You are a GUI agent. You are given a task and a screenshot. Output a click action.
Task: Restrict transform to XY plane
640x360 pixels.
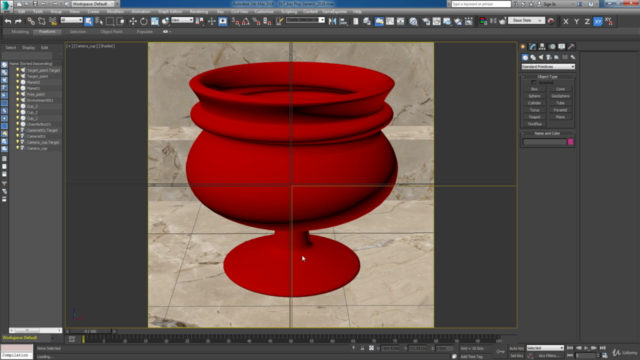coord(598,22)
